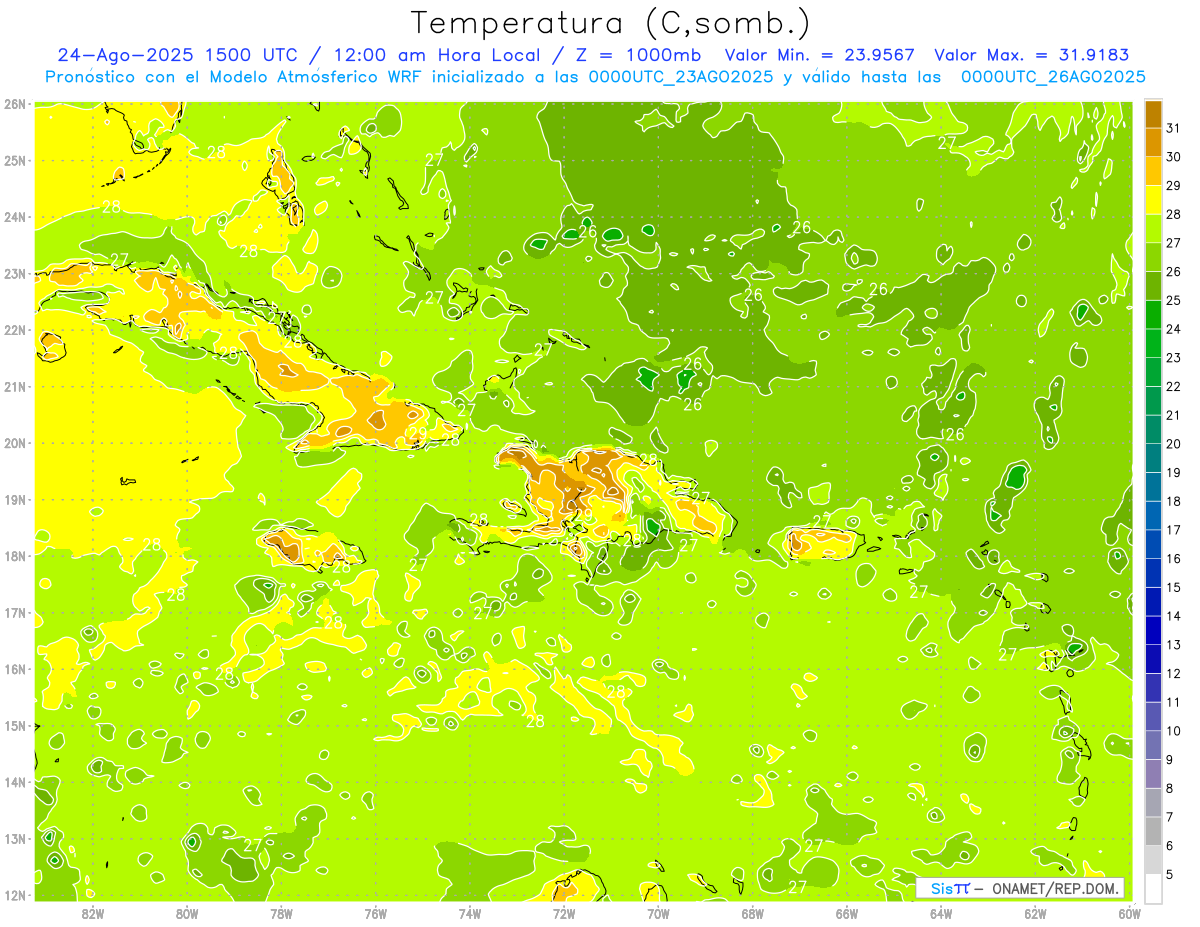The width and height of the screenshot is (1200, 927).
Task: Click the 23N latitude axis label
Action: click(x=14, y=273)
